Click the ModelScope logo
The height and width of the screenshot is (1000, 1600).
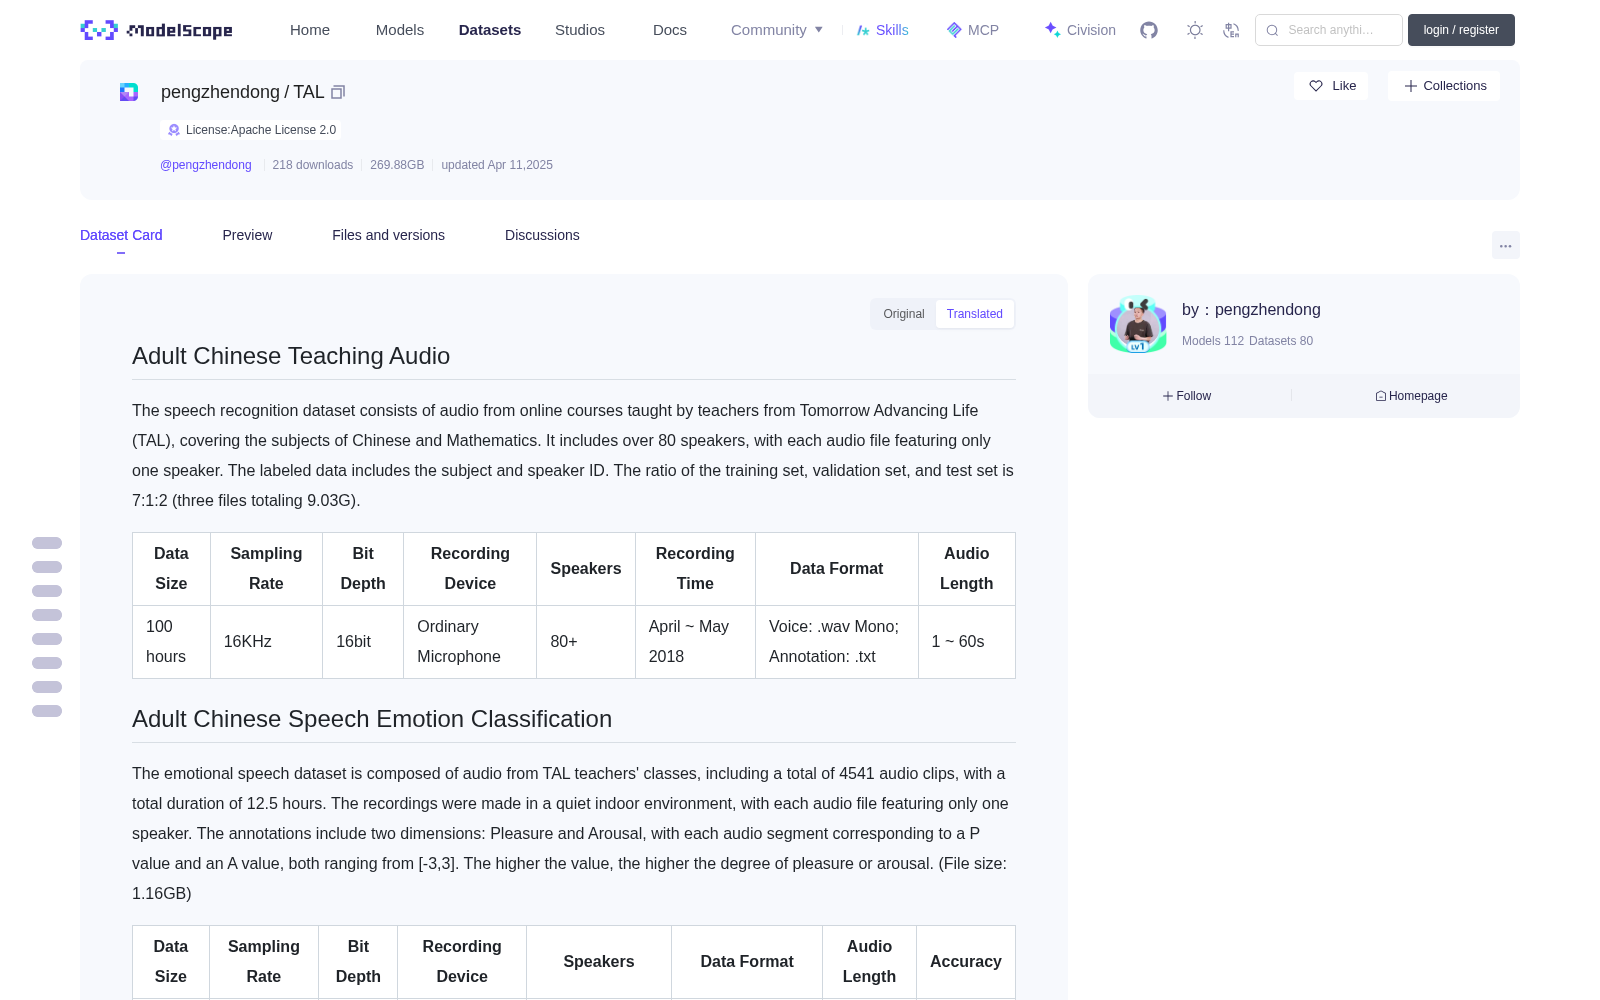[156, 30]
